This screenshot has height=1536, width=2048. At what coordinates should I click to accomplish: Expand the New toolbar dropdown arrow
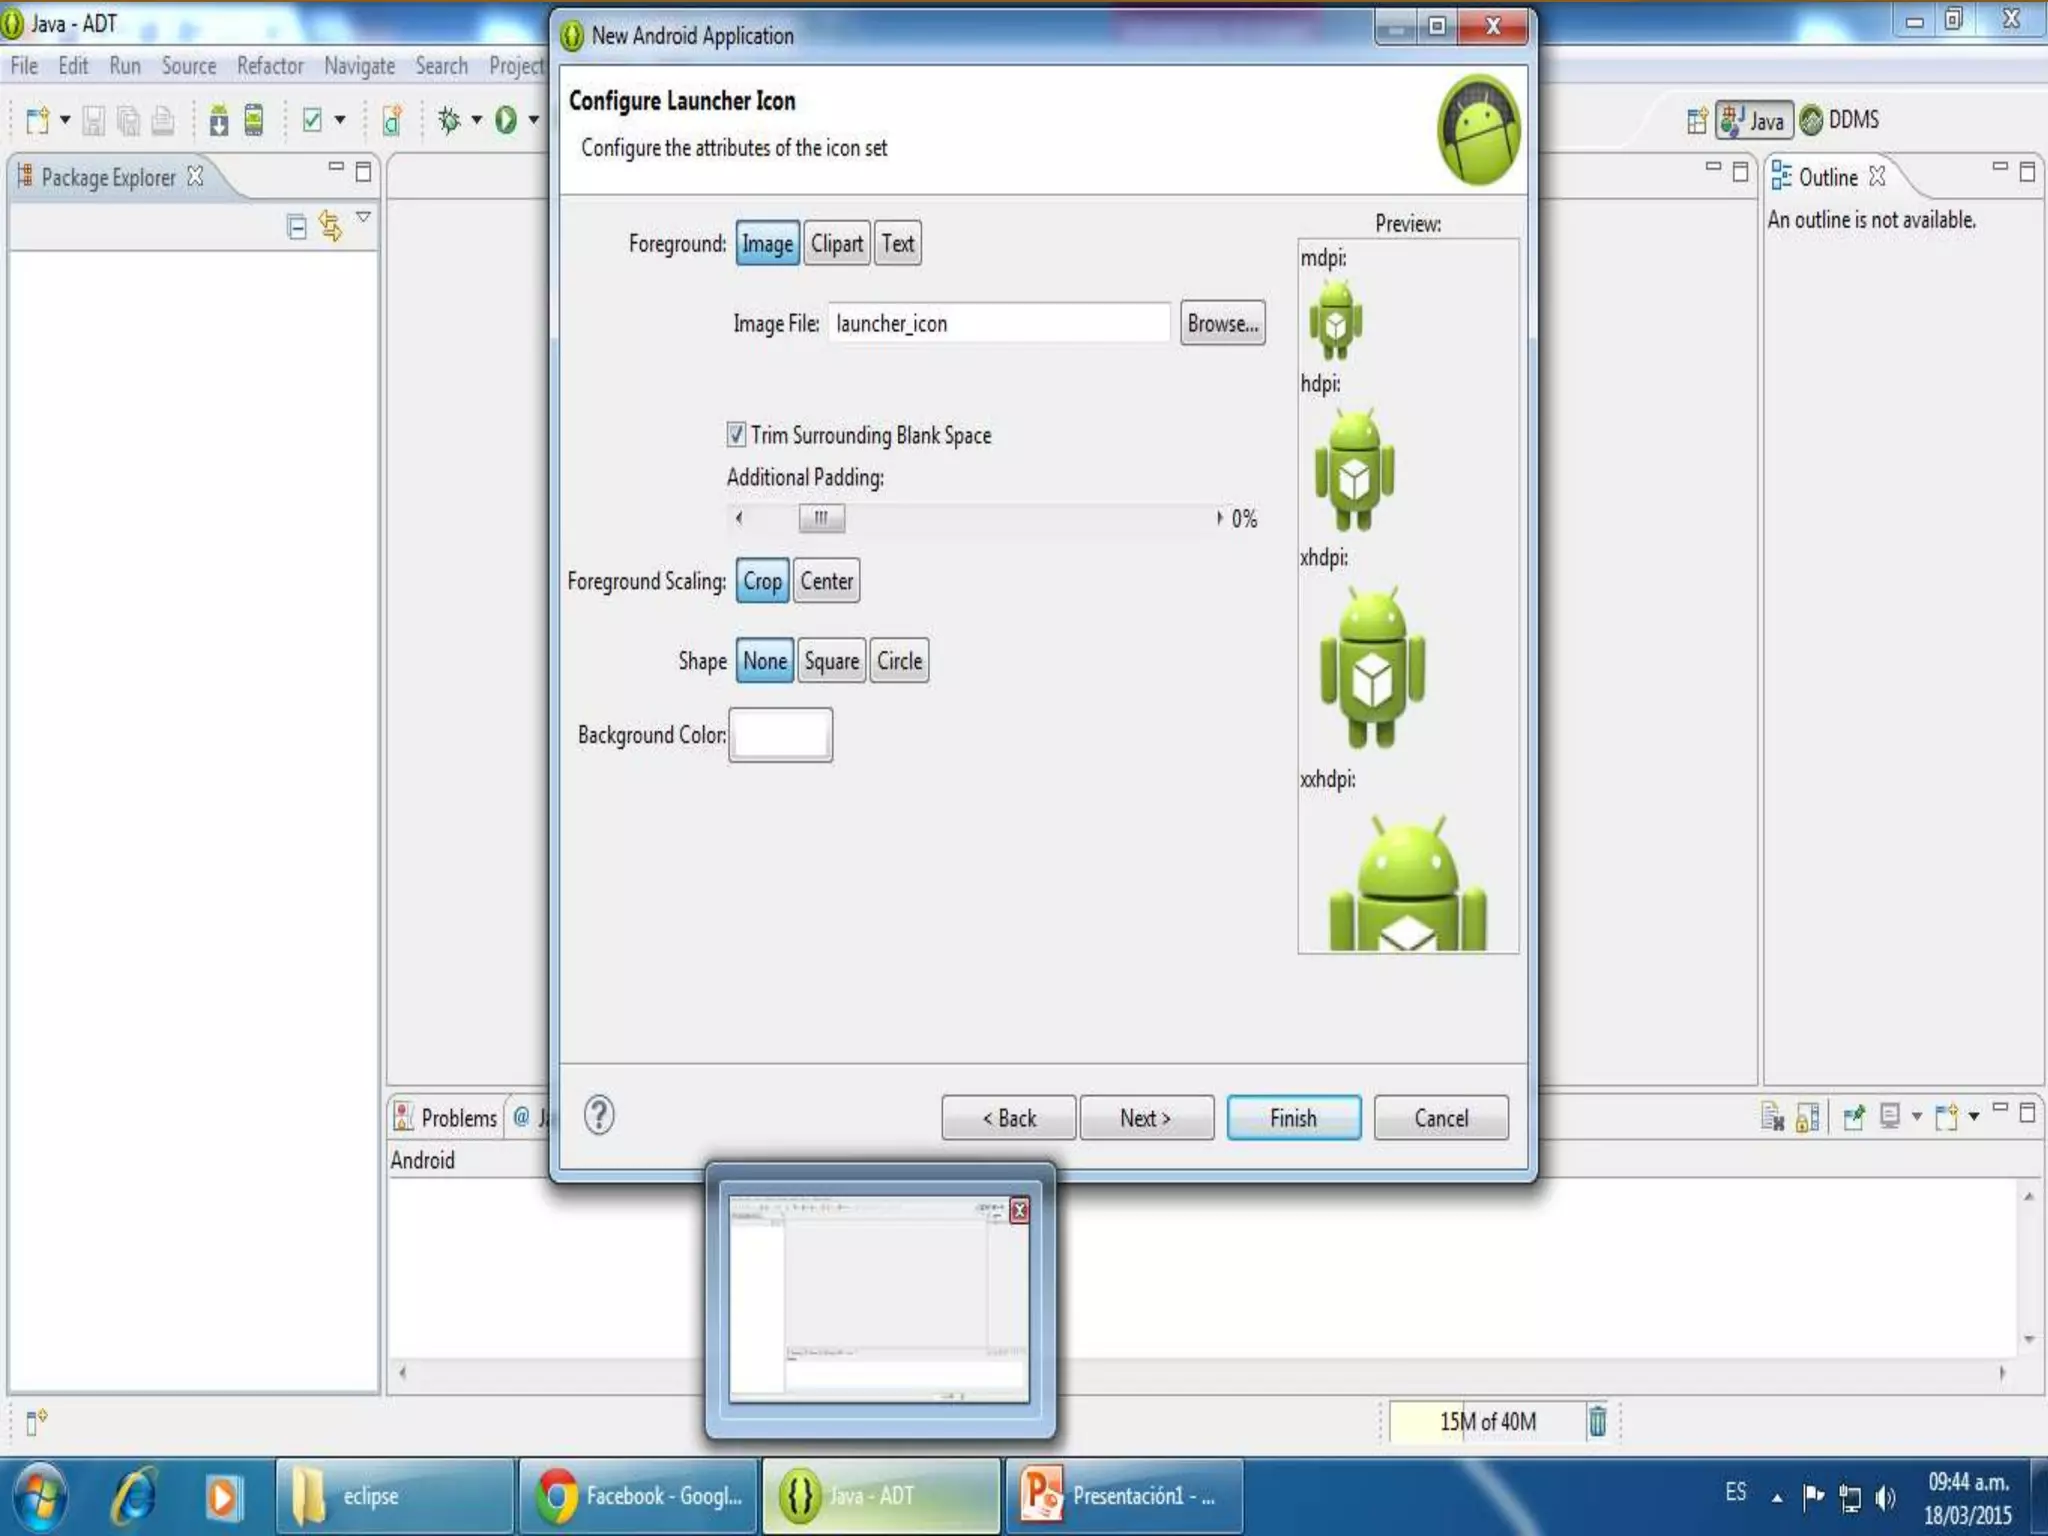pos(65,121)
